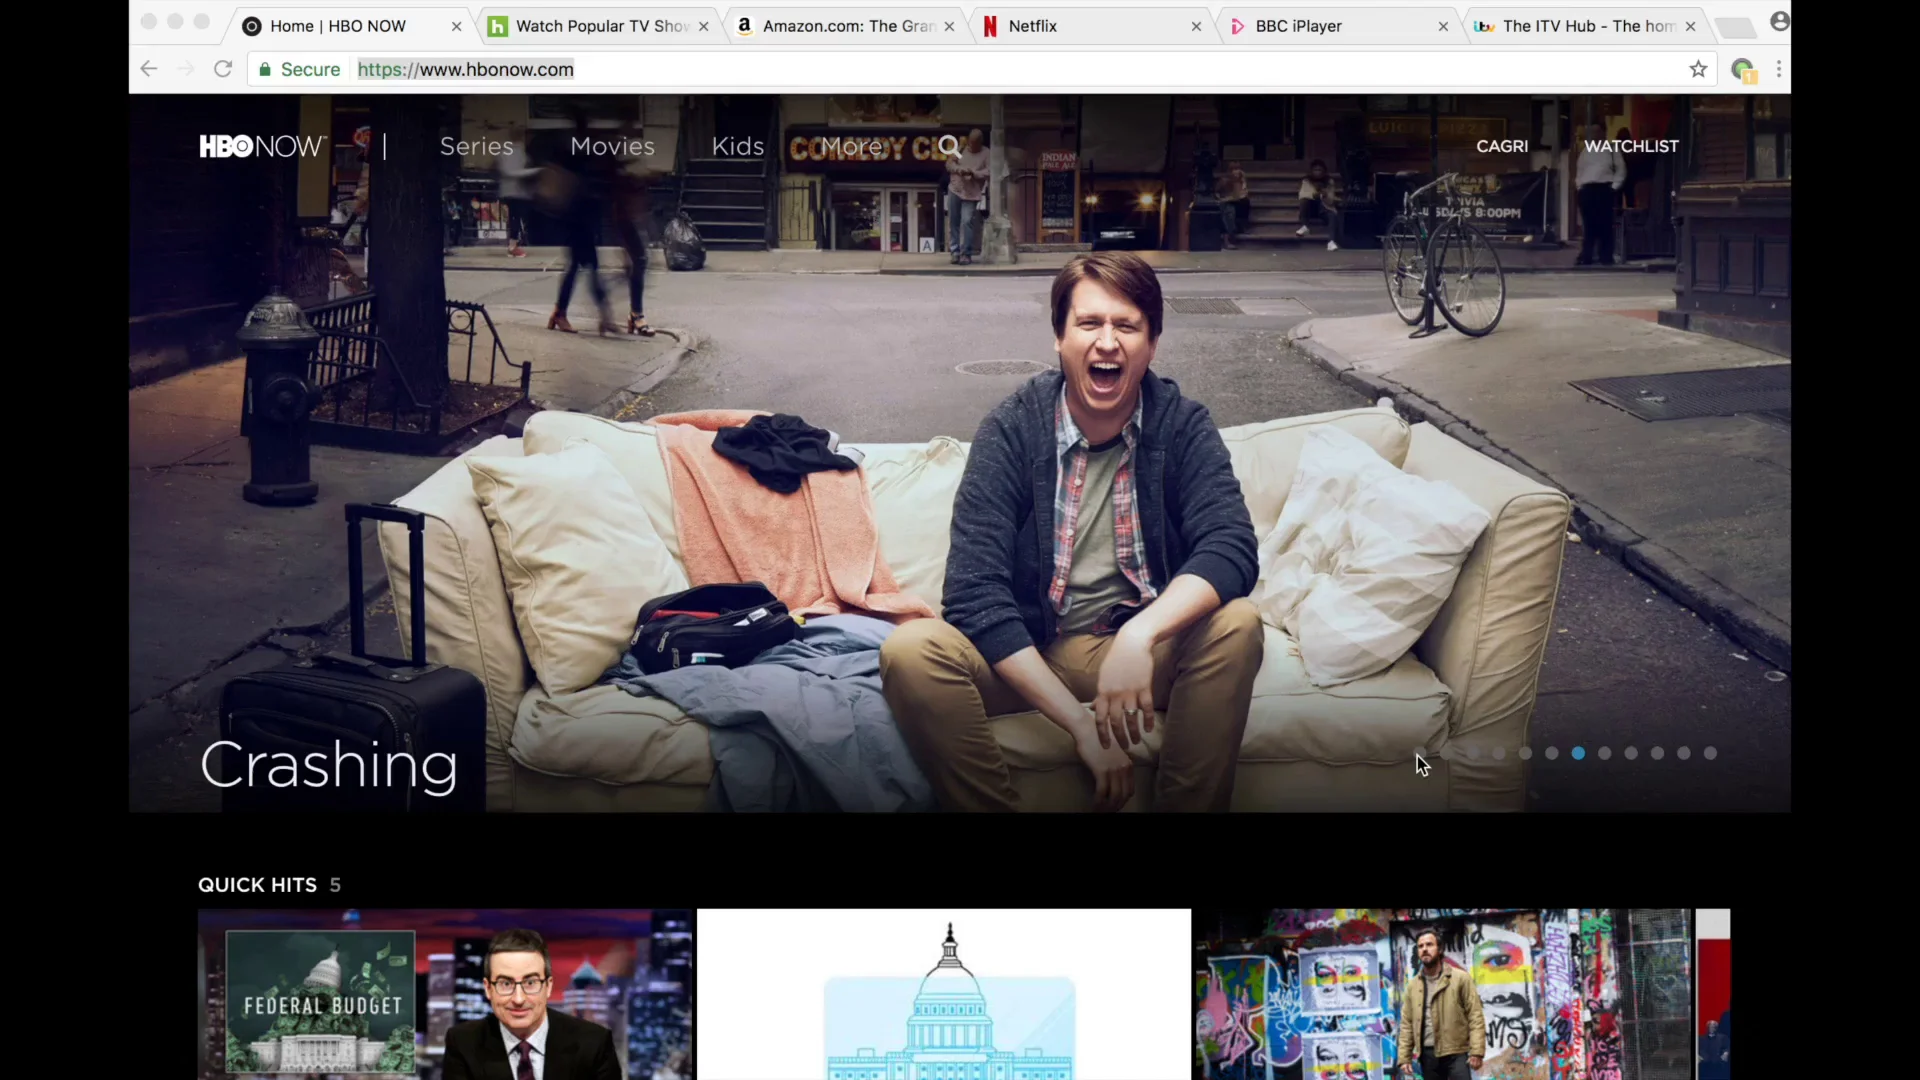The image size is (1920, 1080).
Task: Close the Amazon.com tab
Action: 950,27
